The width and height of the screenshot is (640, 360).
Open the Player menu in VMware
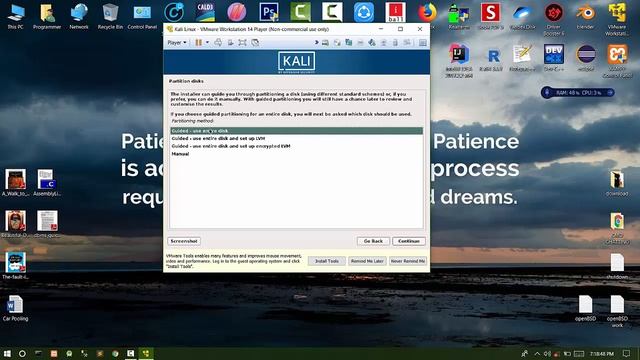(177, 42)
